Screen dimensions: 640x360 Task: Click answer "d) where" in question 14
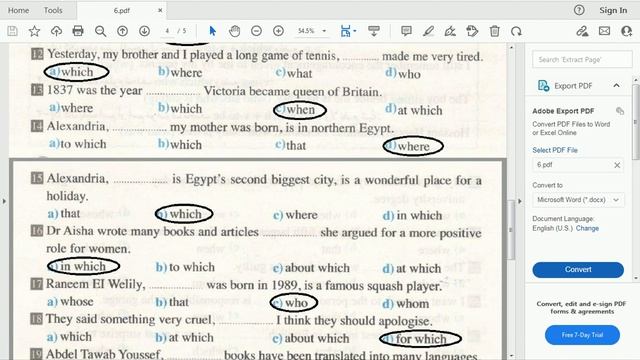(x=413, y=146)
